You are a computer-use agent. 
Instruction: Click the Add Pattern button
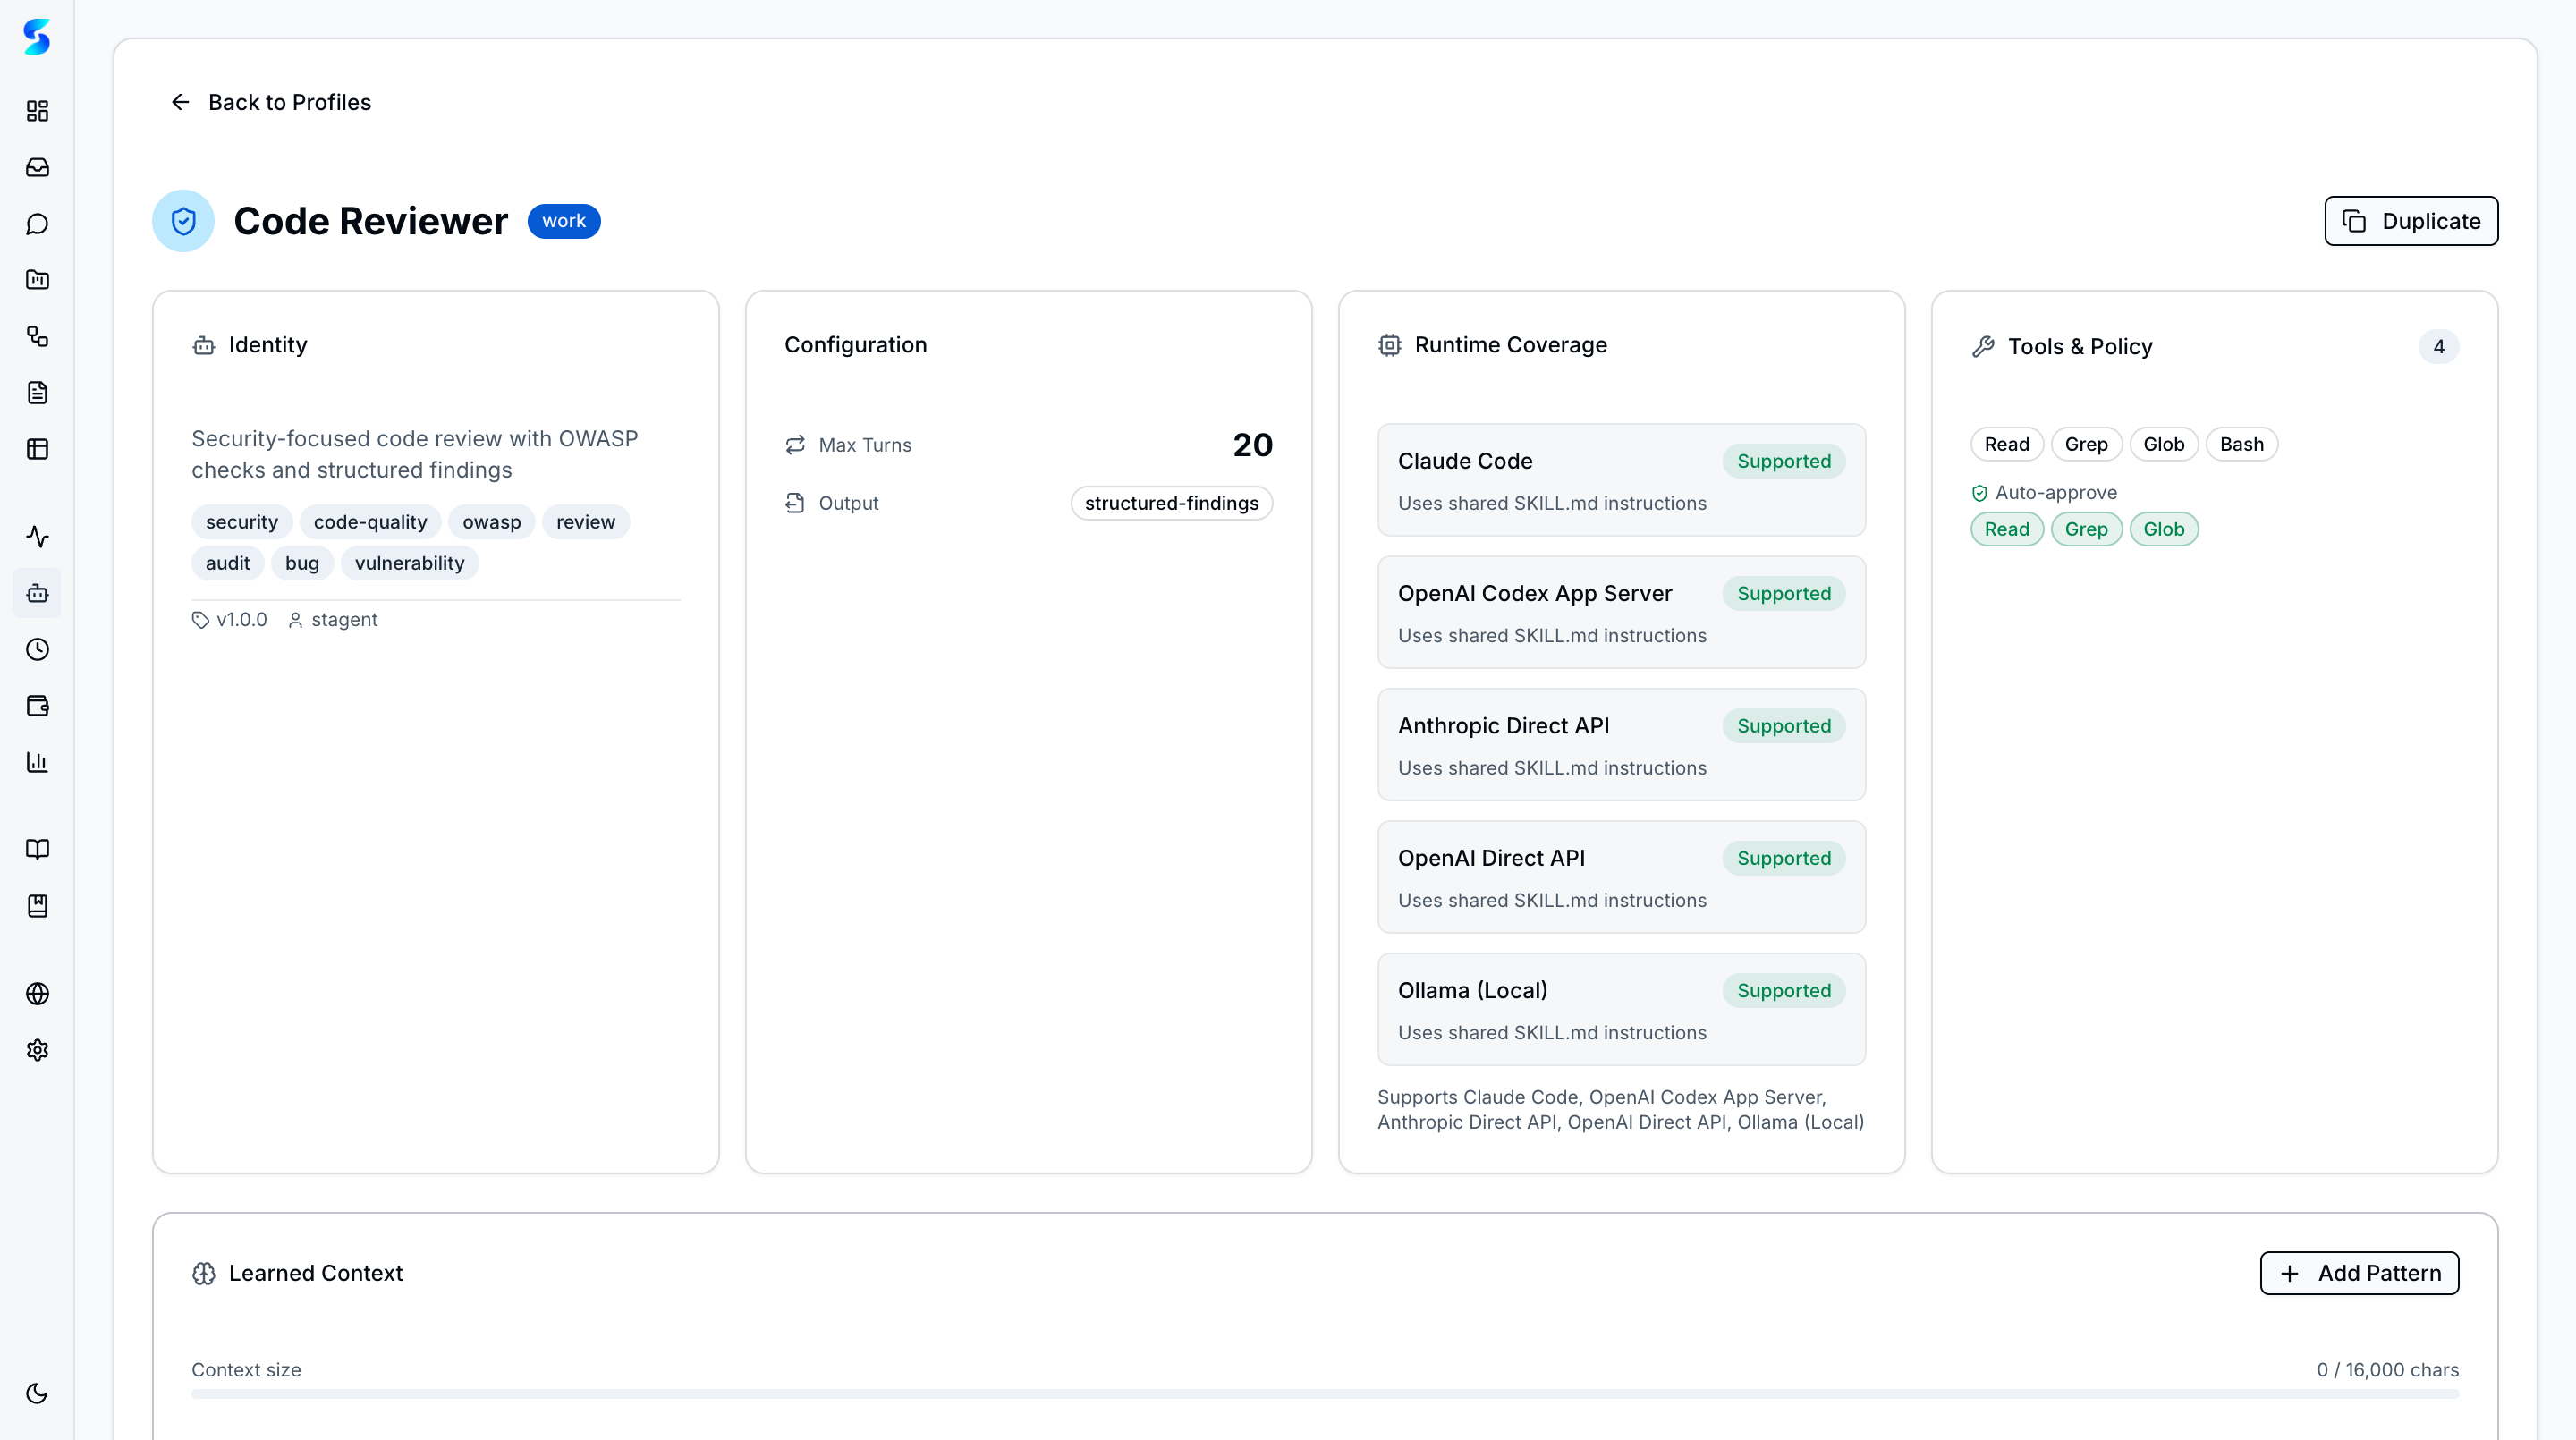point(2359,1273)
